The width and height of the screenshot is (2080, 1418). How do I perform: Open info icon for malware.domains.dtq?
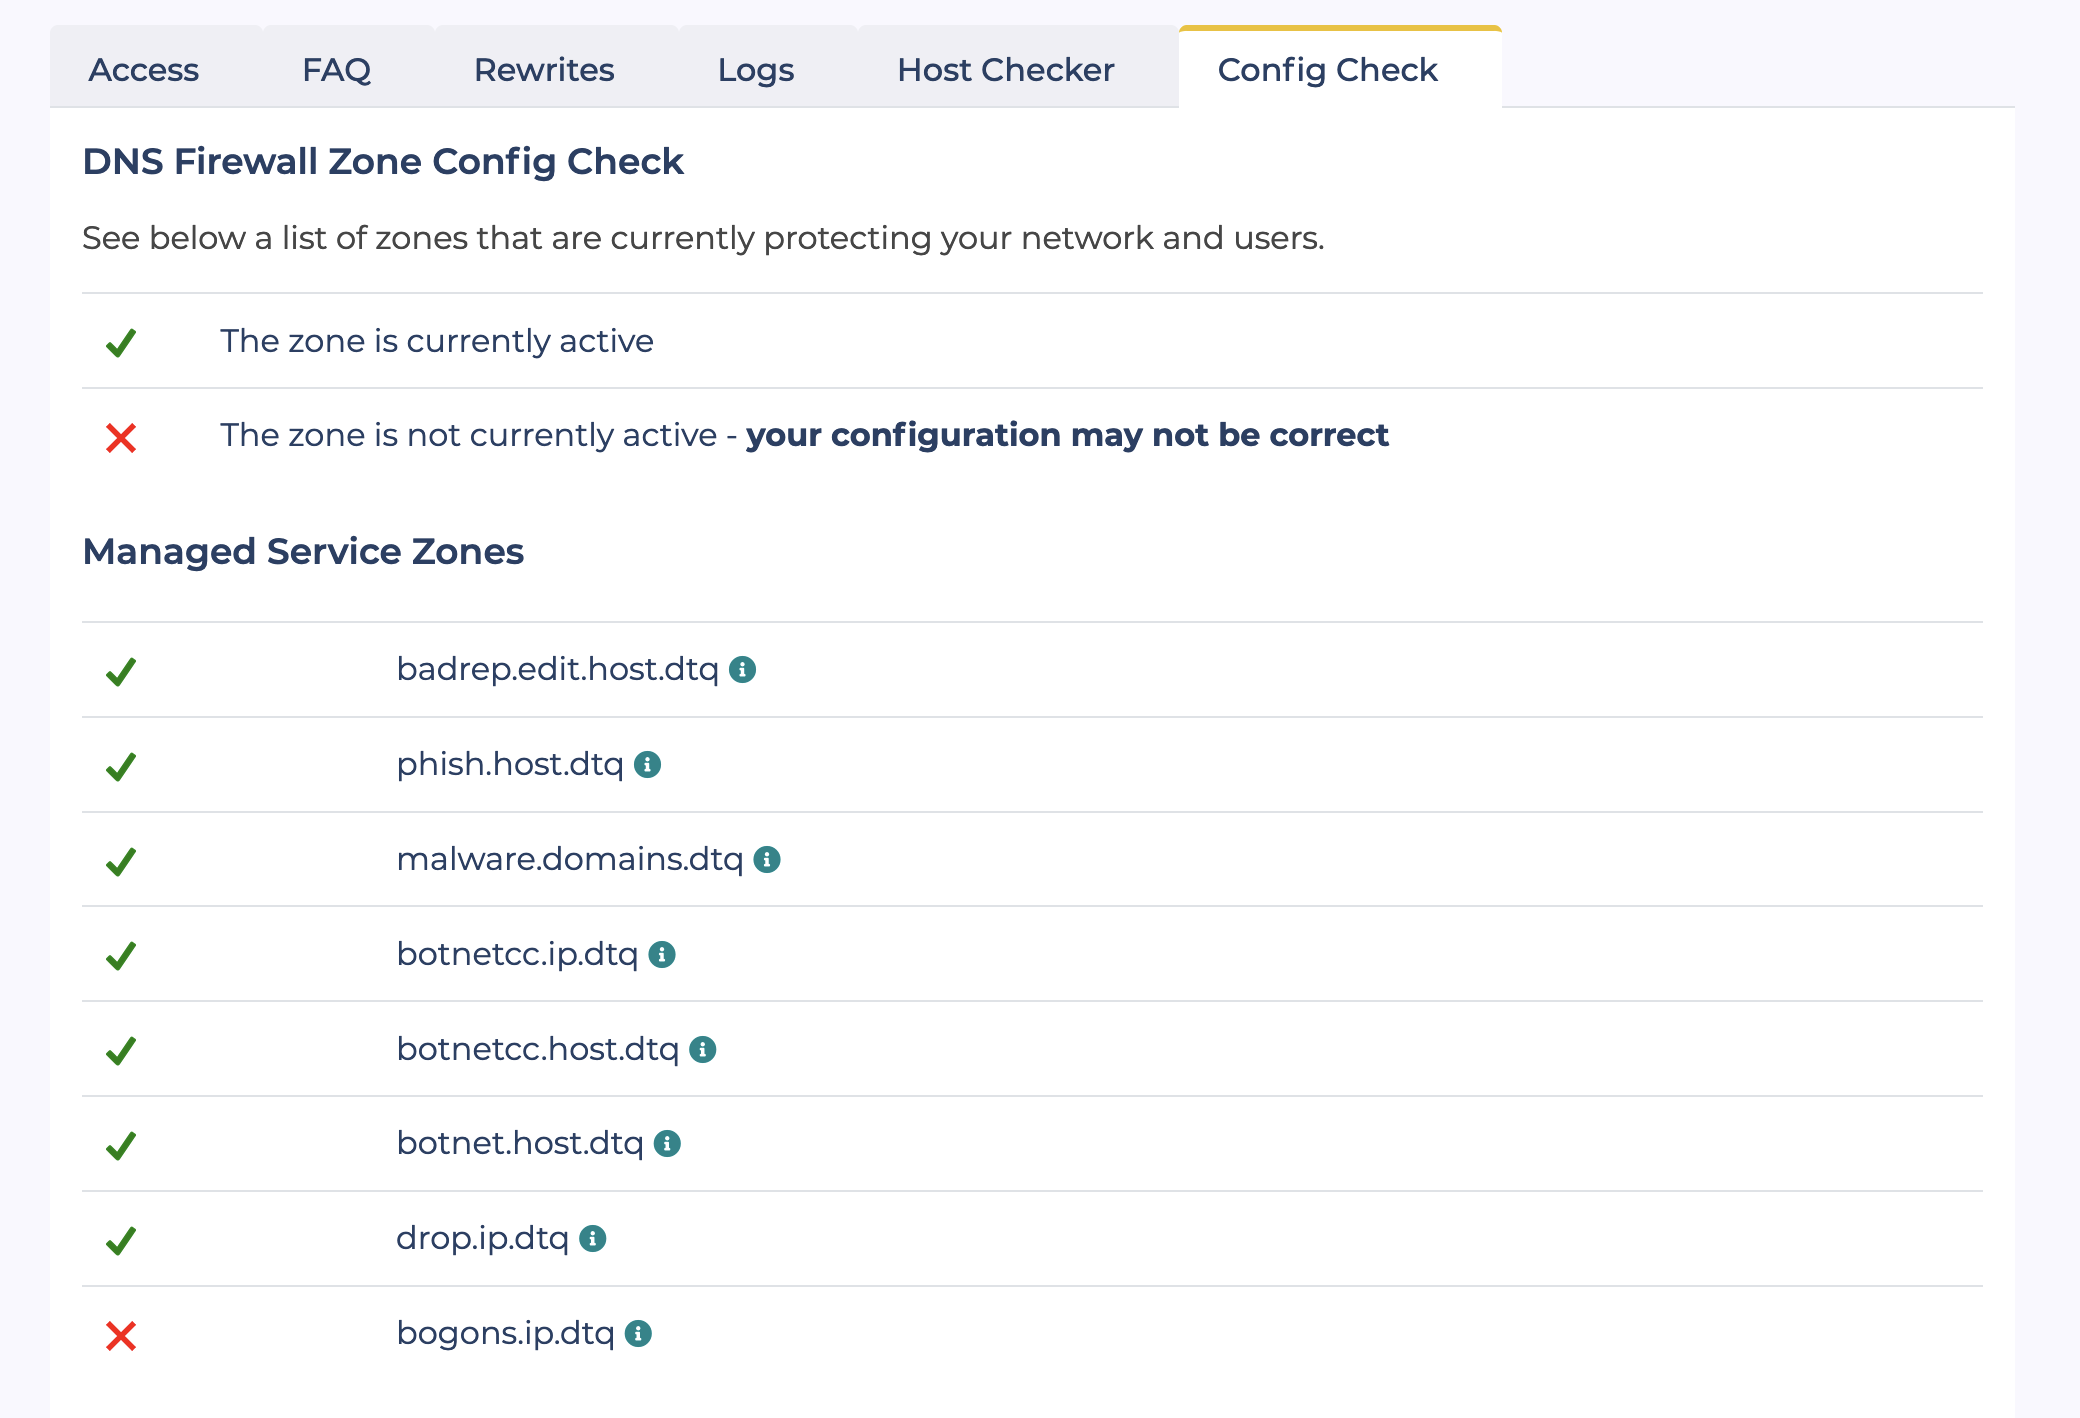[x=767, y=859]
